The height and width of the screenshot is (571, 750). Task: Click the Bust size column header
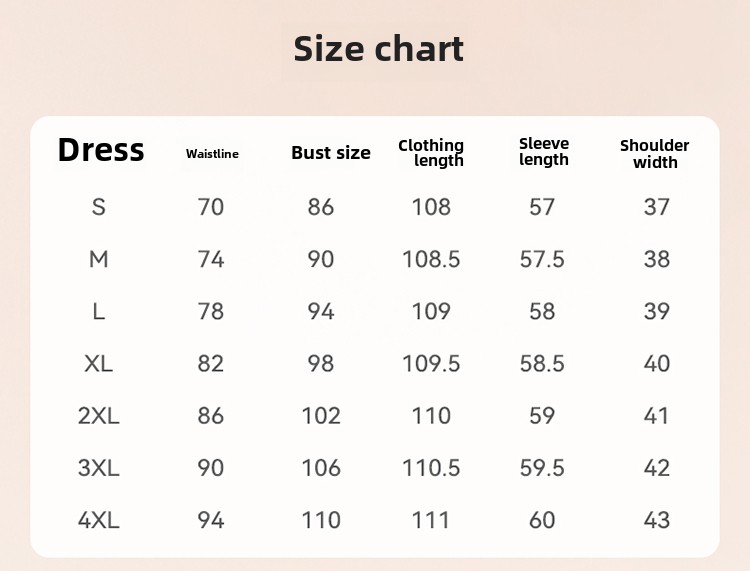(x=331, y=153)
